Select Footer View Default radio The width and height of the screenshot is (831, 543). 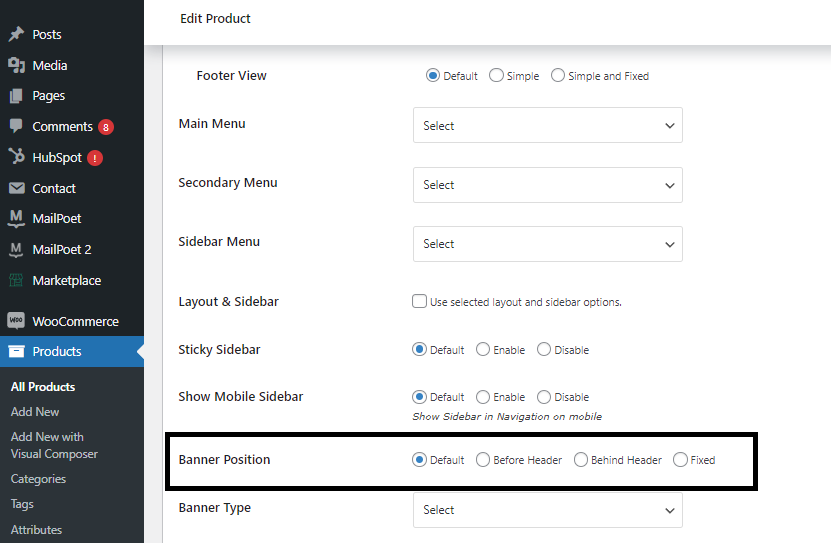[432, 75]
